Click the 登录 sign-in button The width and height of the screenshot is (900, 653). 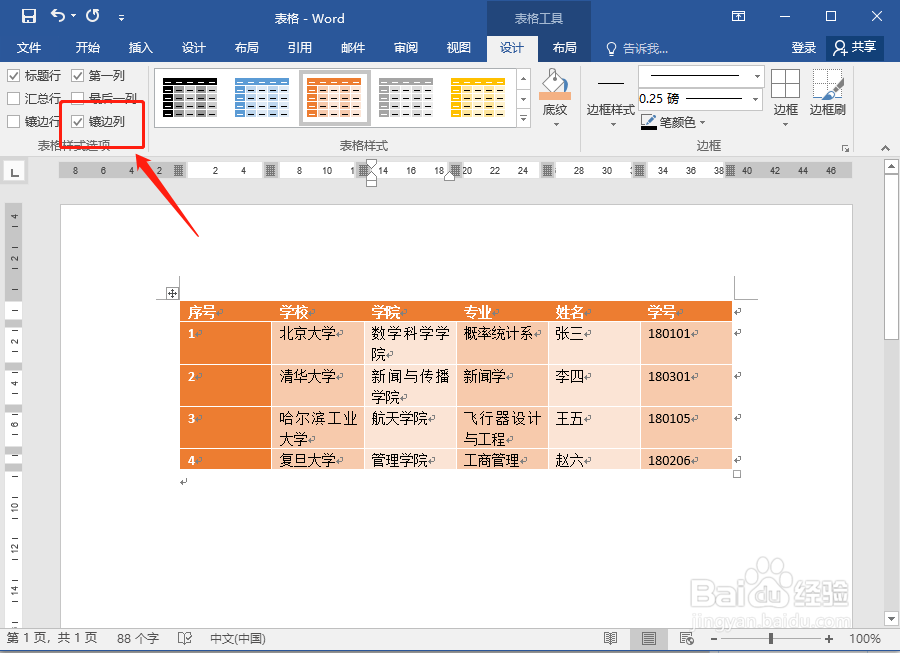[x=804, y=48]
